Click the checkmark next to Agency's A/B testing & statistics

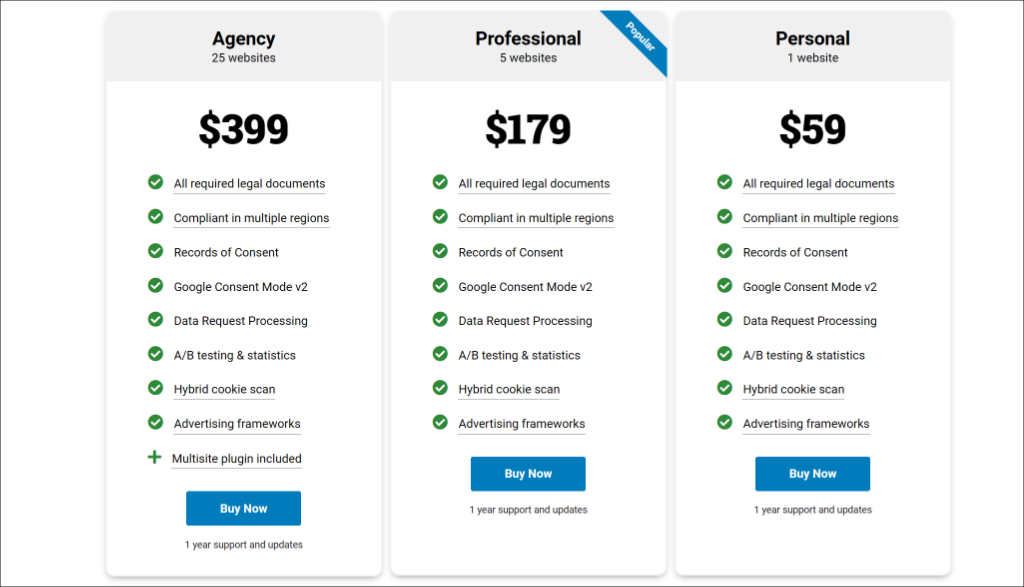pyautogui.click(x=155, y=354)
